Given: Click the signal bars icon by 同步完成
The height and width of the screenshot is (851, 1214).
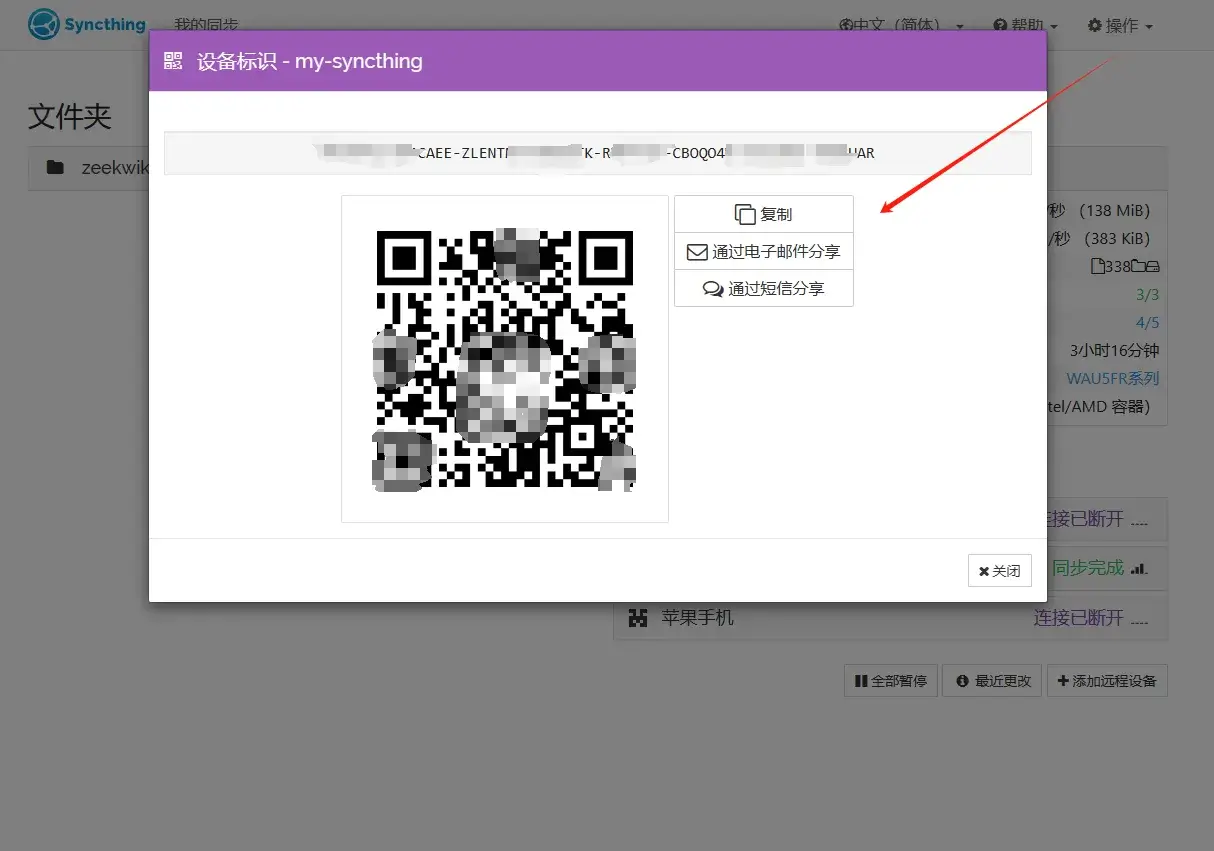Looking at the screenshot, I should [1138, 569].
